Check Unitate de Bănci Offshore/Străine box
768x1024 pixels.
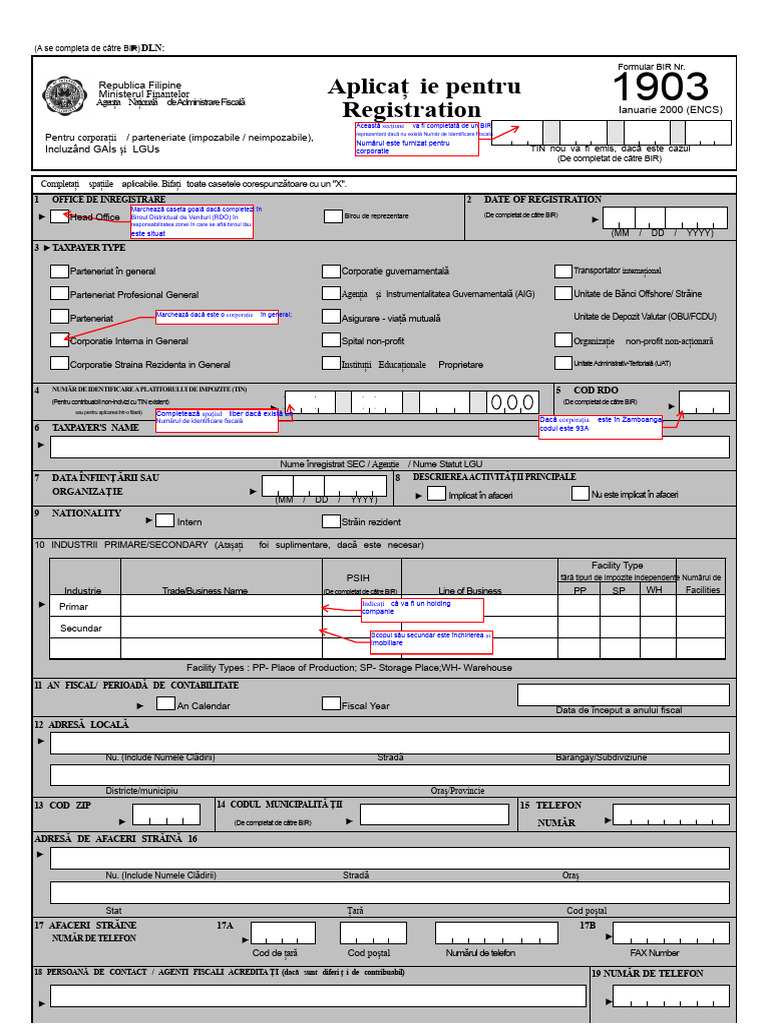click(563, 293)
